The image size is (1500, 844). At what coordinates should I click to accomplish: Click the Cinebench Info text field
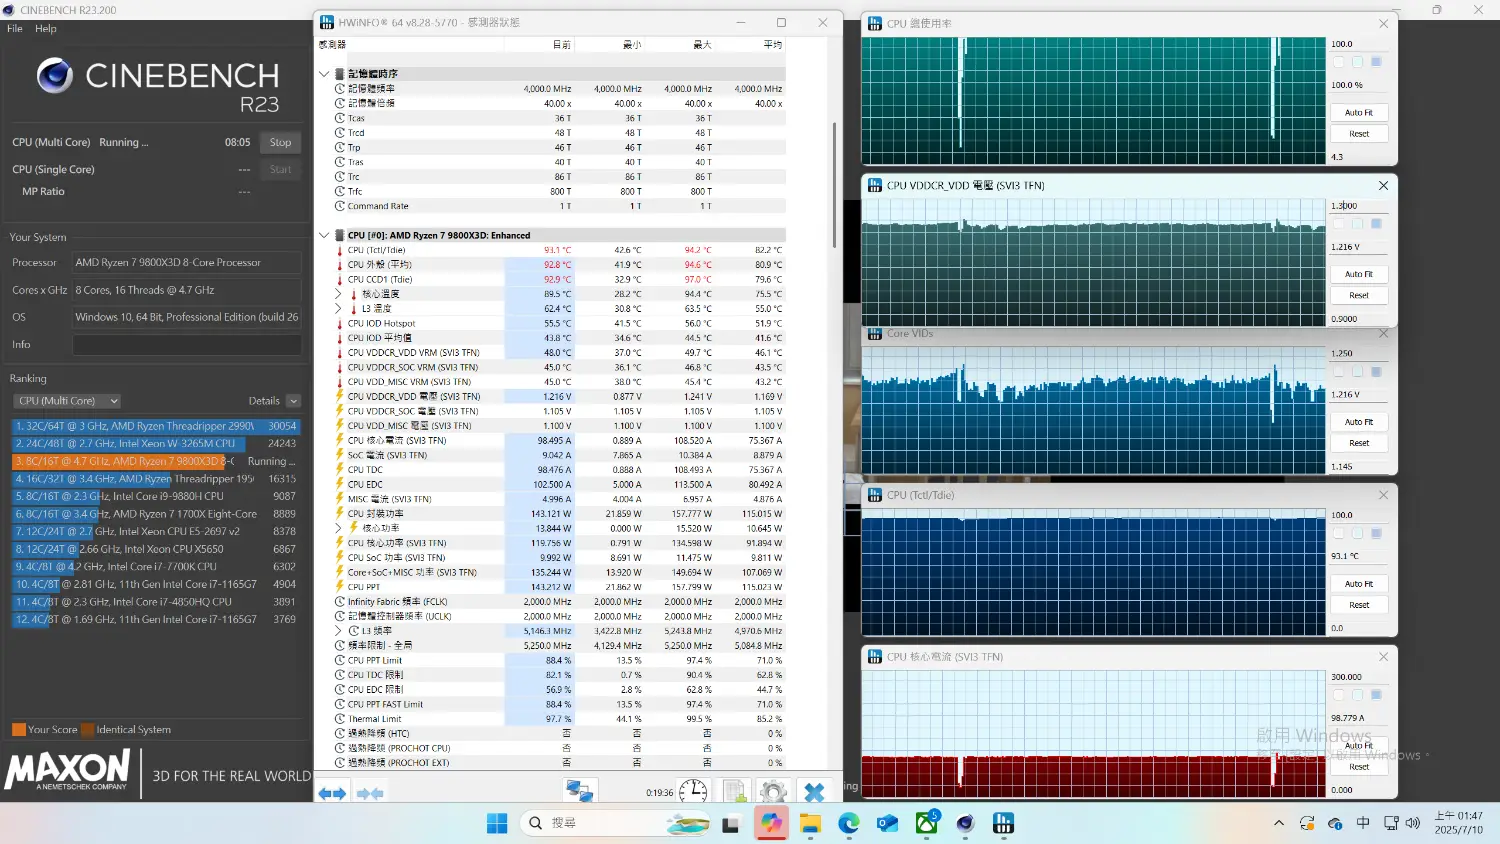187,344
